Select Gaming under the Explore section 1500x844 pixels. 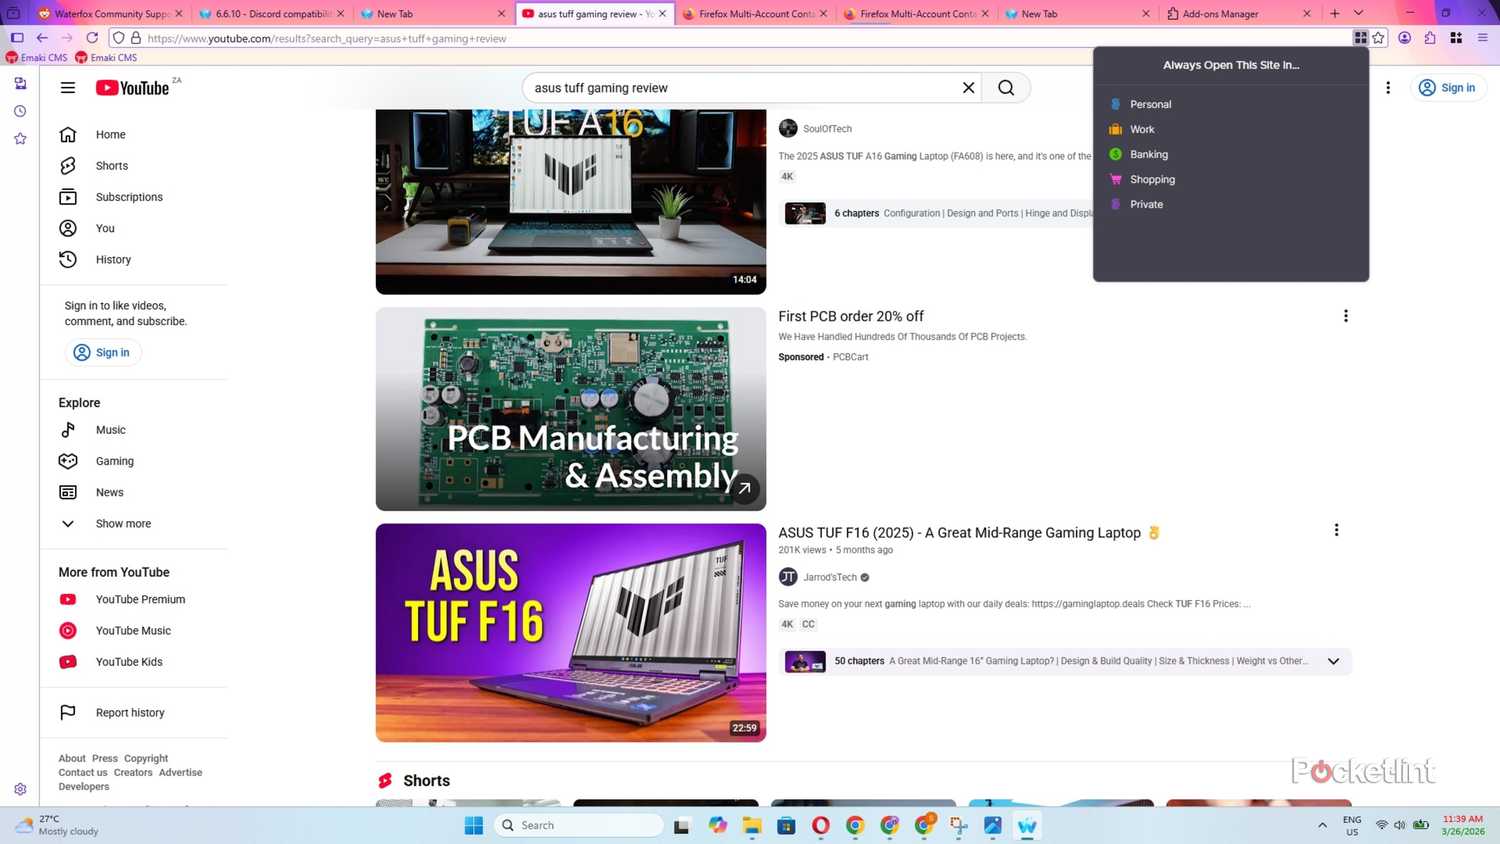pos(113,461)
